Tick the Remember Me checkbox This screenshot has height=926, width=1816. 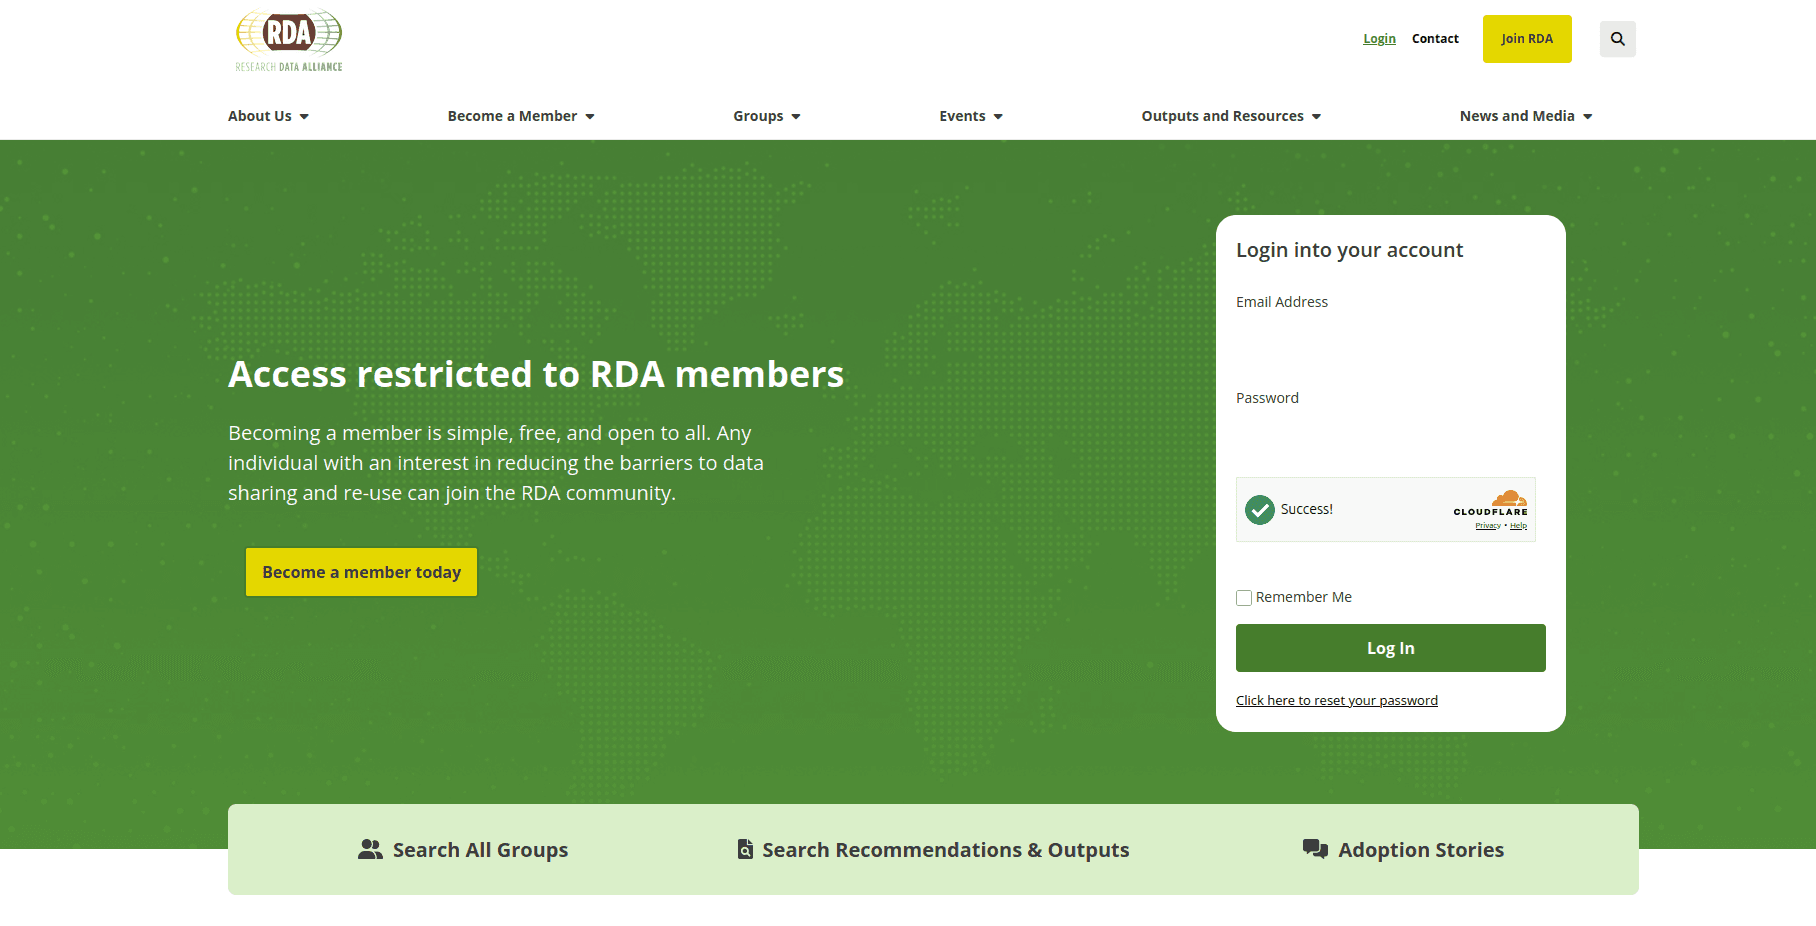click(1244, 598)
